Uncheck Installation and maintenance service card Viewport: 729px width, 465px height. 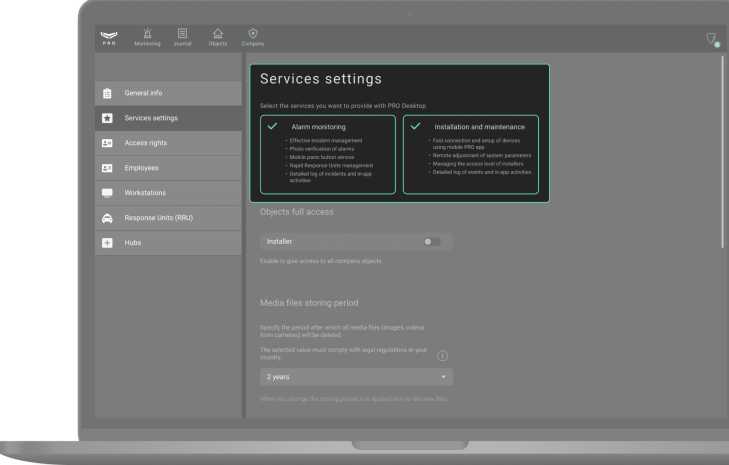(x=415, y=127)
